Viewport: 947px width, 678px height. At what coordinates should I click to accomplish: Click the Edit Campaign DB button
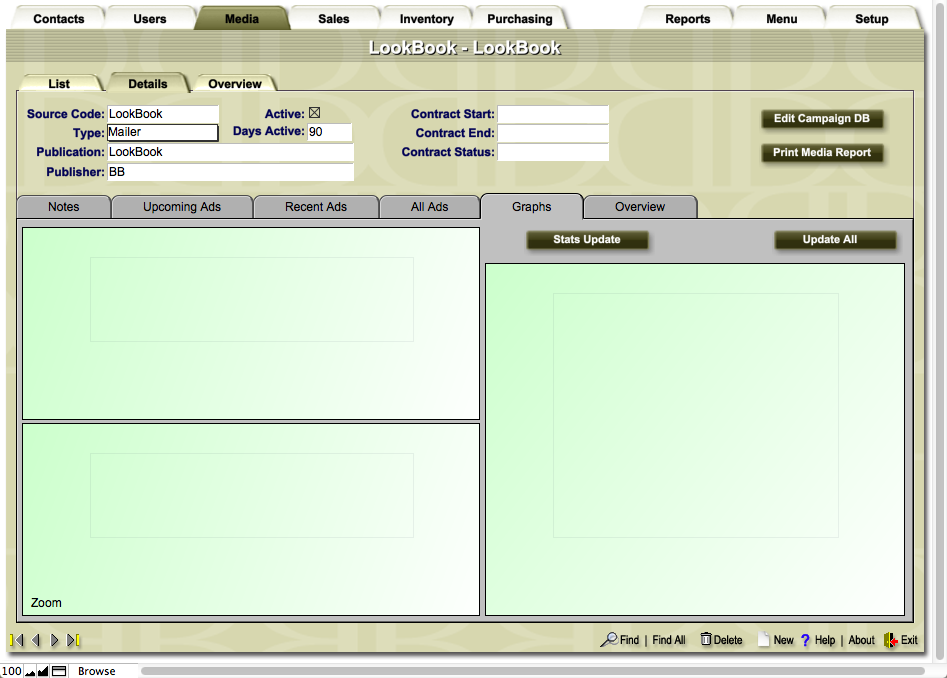pos(822,119)
